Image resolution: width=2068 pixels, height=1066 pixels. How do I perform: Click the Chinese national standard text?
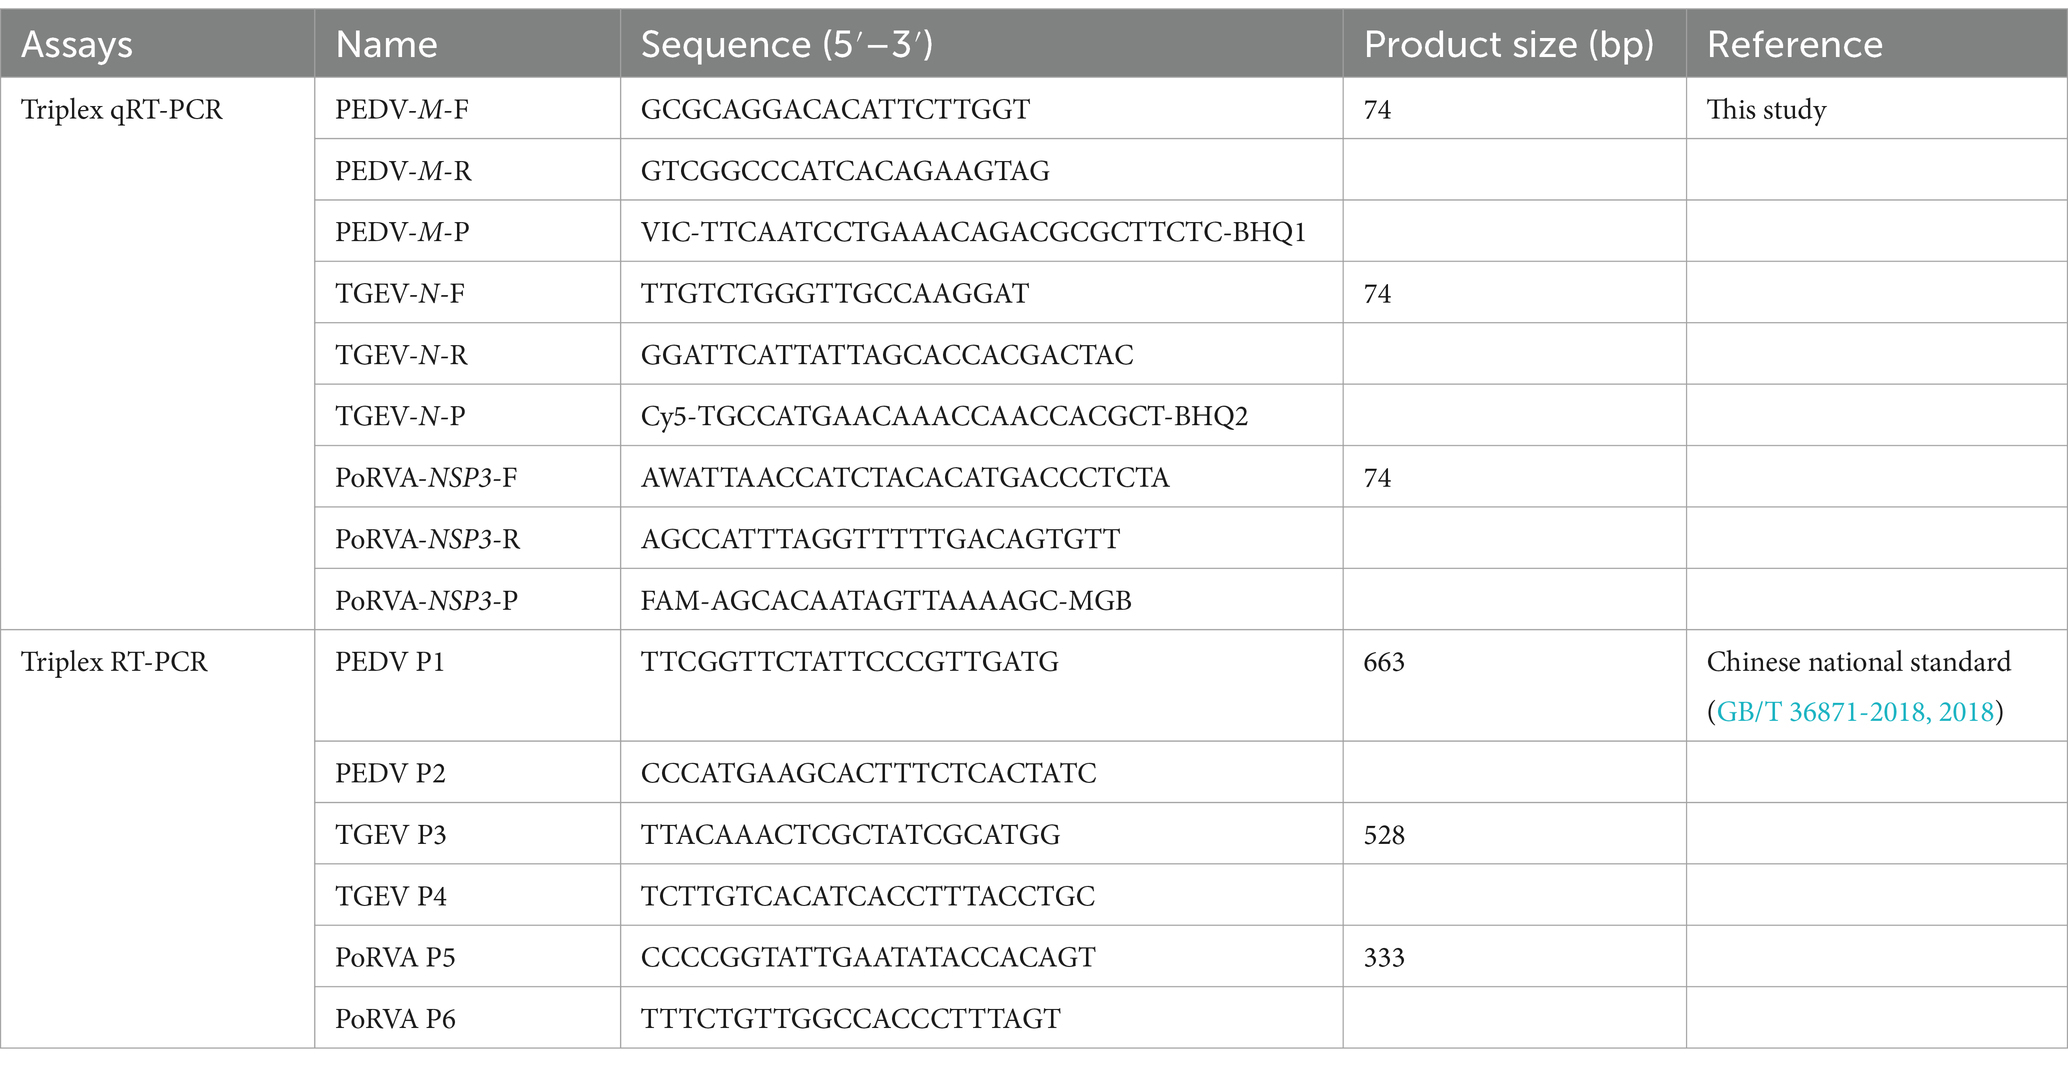coord(1859,662)
